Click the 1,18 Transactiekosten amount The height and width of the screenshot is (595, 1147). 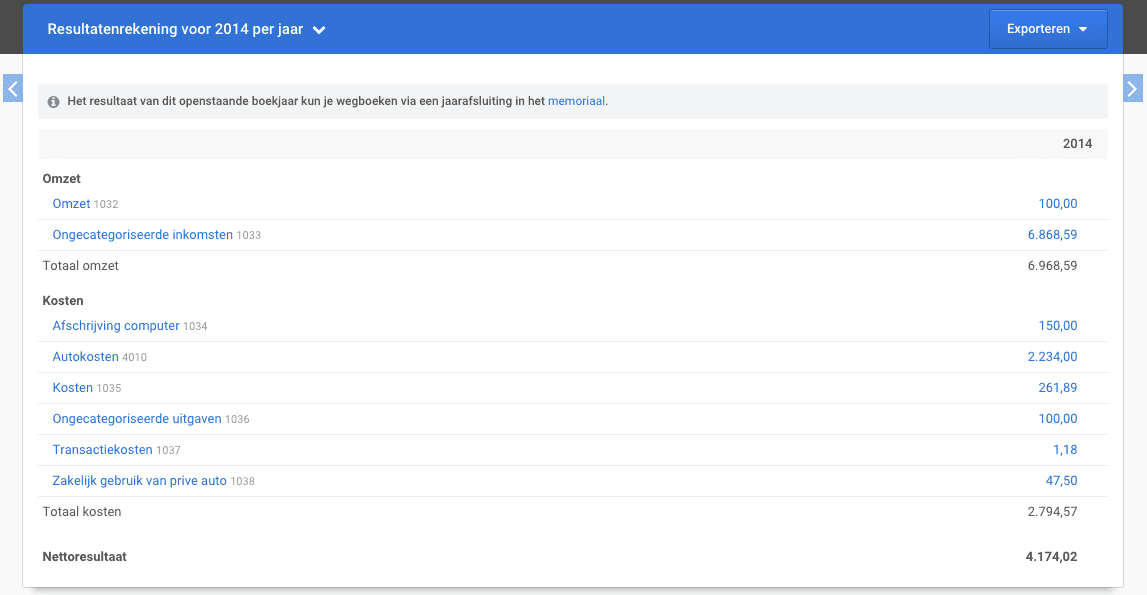[1065, 450]
